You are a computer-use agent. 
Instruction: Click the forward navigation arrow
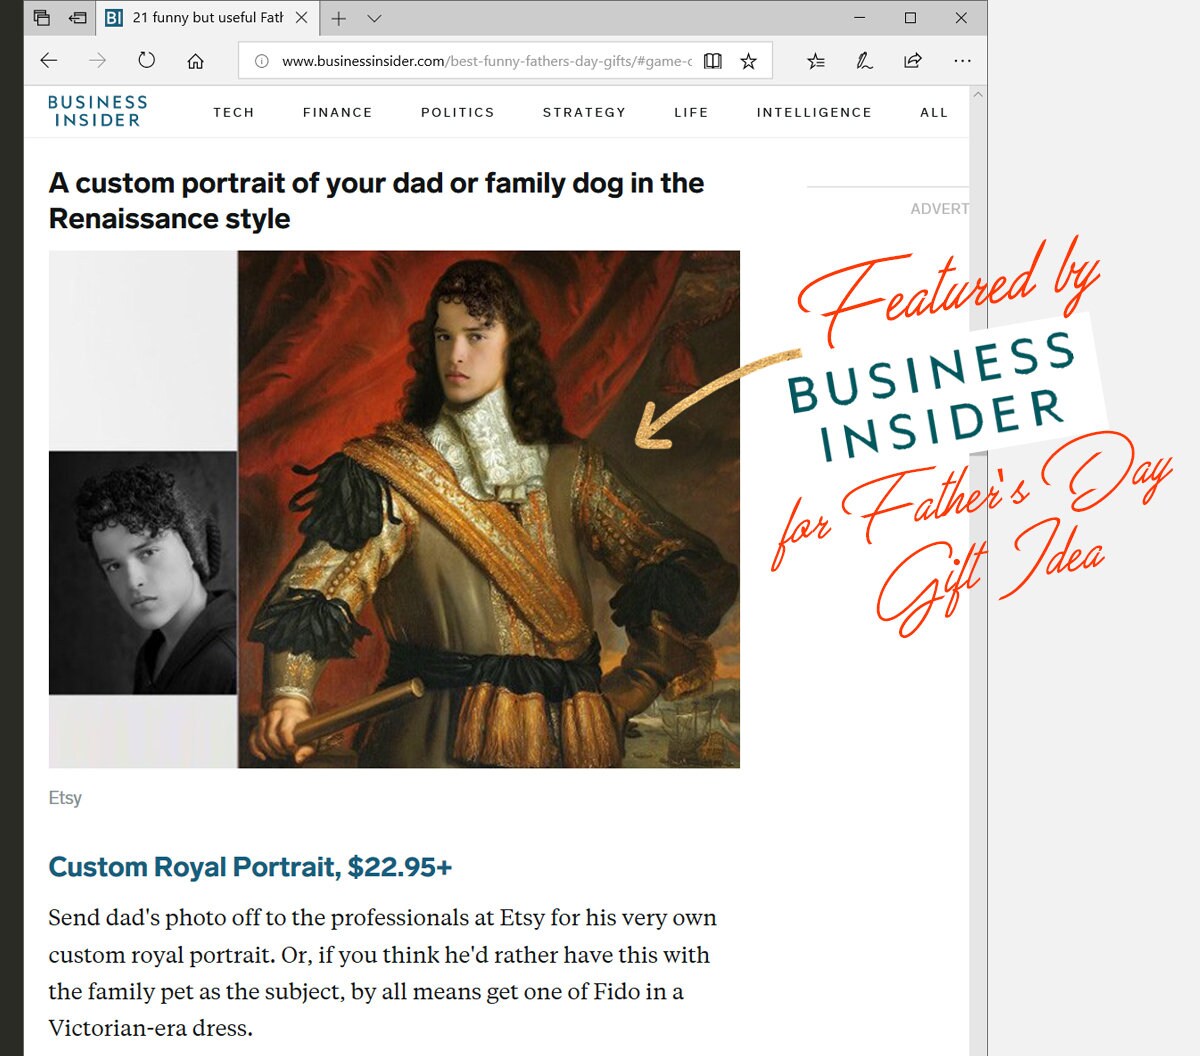pos(97,61)
